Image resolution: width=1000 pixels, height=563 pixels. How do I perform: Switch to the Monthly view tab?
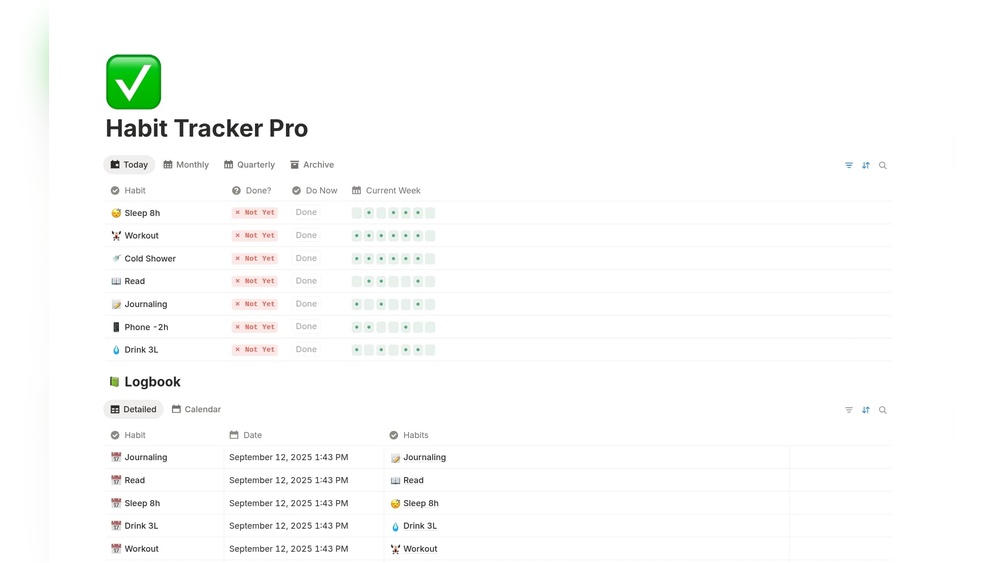pyautogui.click(x=187, y=165)
